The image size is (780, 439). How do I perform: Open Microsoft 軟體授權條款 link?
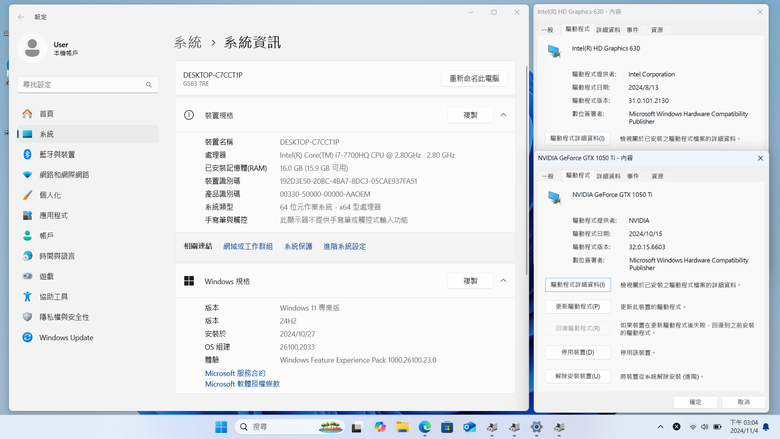242,384
